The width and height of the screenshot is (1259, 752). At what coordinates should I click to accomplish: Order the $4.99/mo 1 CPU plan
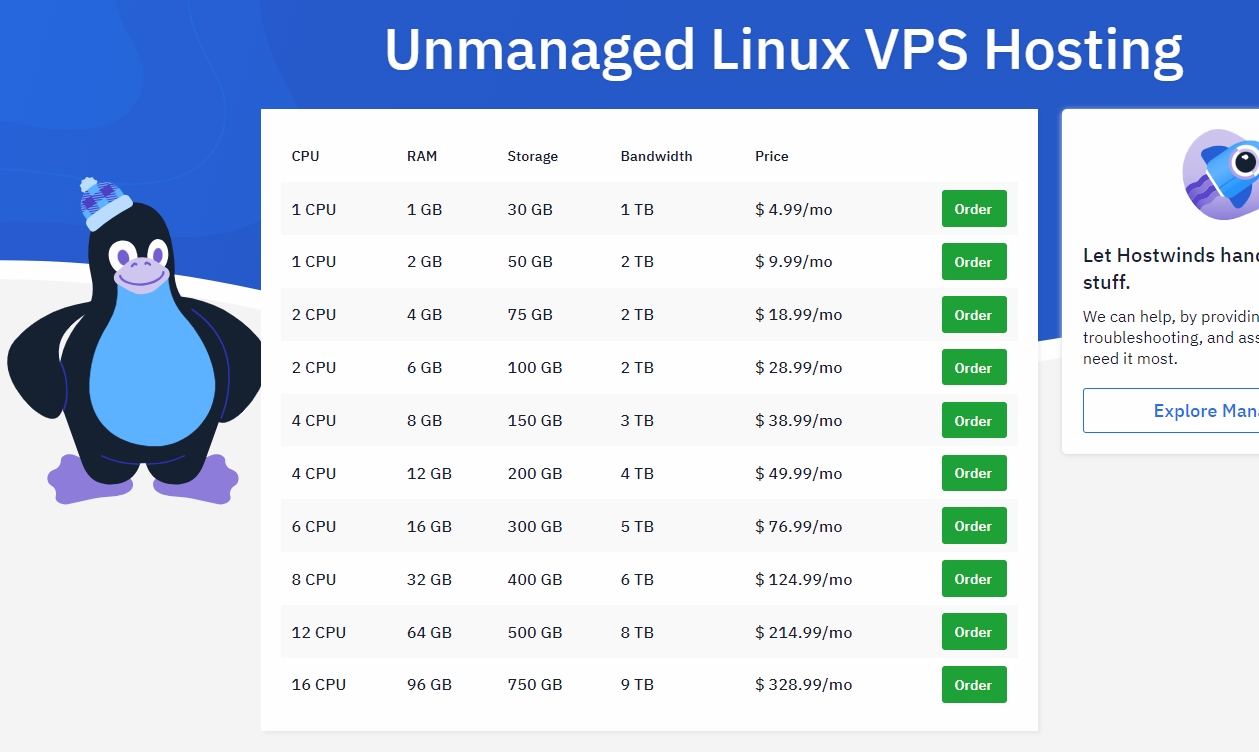pos(973,209)
